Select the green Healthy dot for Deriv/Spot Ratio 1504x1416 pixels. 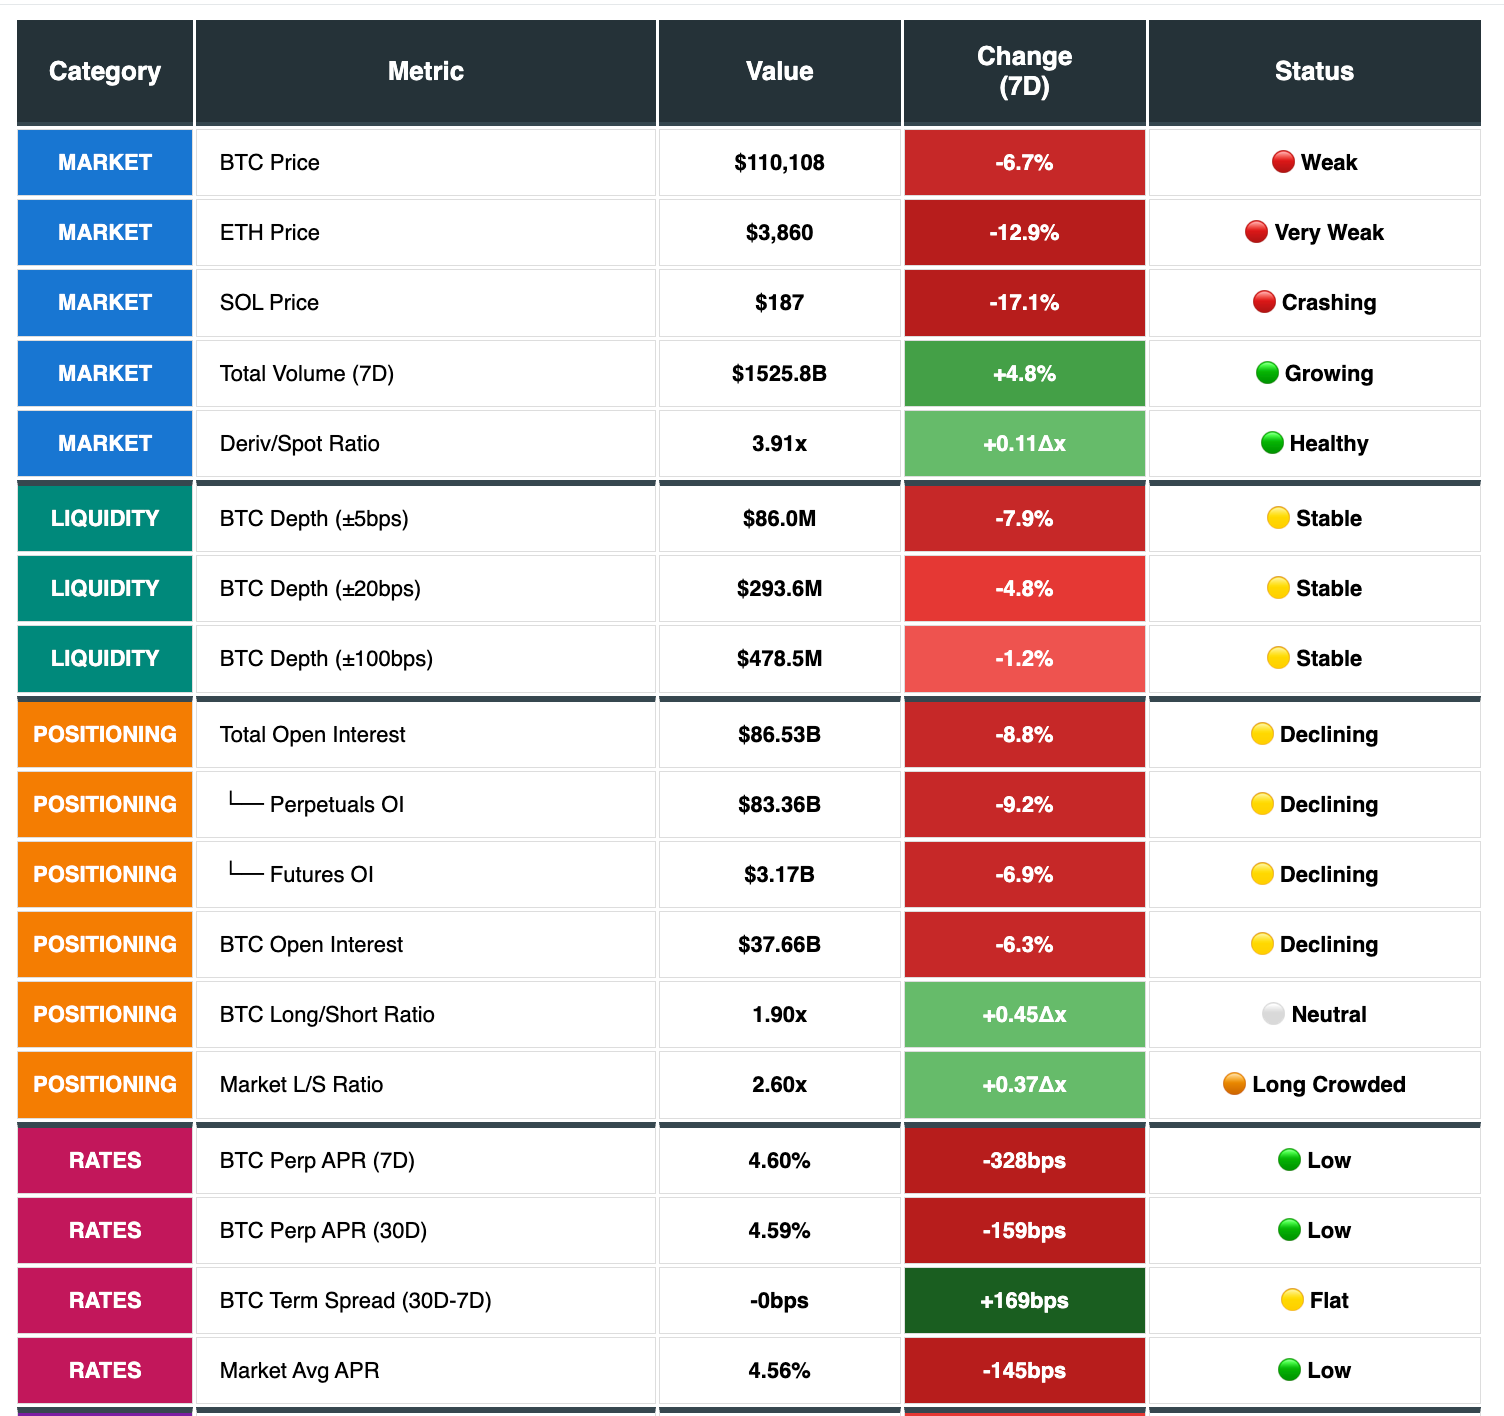click(x=1270, y=443)
